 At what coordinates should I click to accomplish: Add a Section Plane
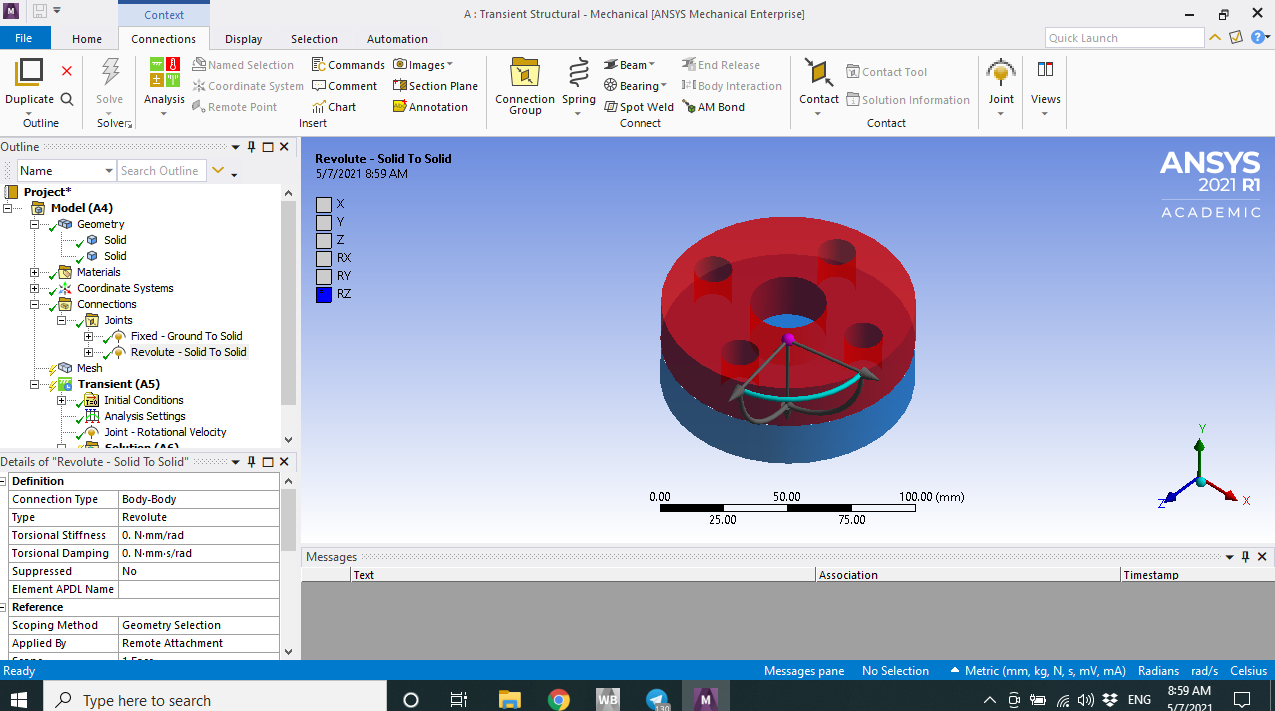[x=435, y=86]
